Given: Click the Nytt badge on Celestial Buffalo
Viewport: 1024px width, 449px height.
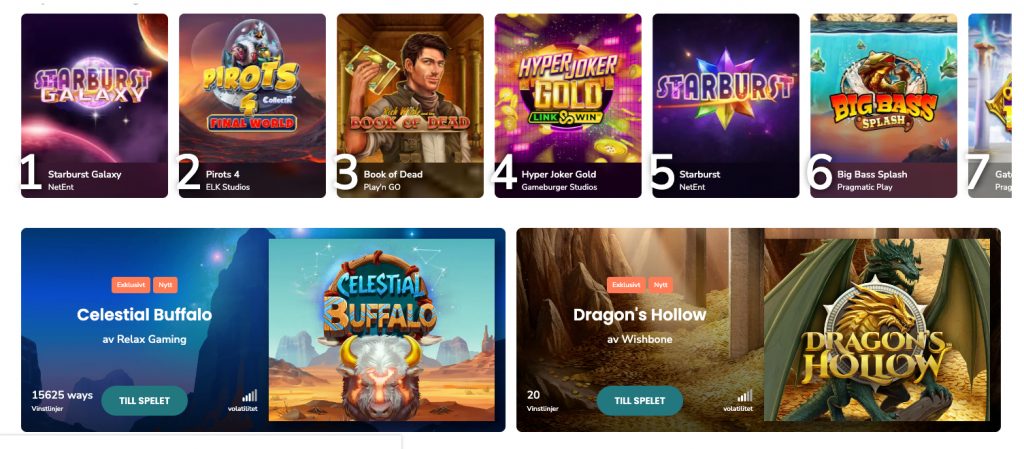Looking at the screenshot, I should (x=165, y=285).
